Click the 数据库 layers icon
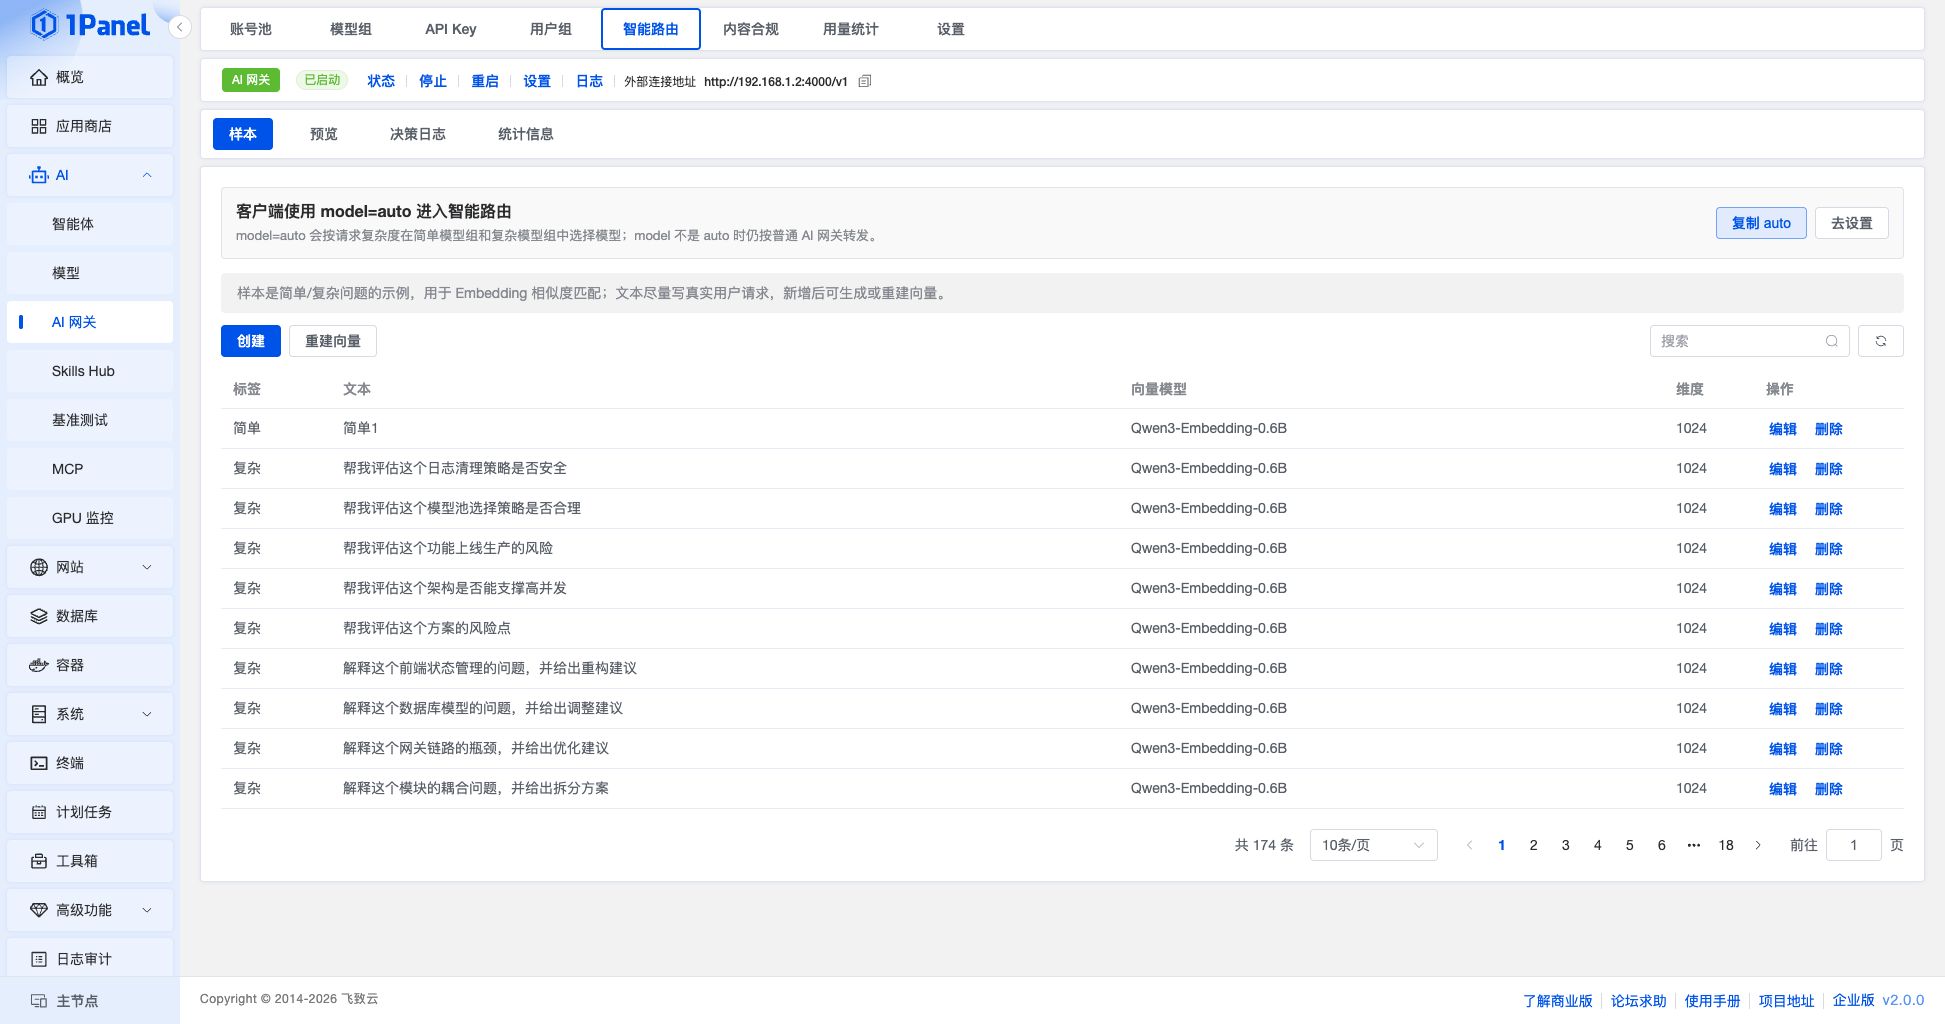 pos(39,616)
